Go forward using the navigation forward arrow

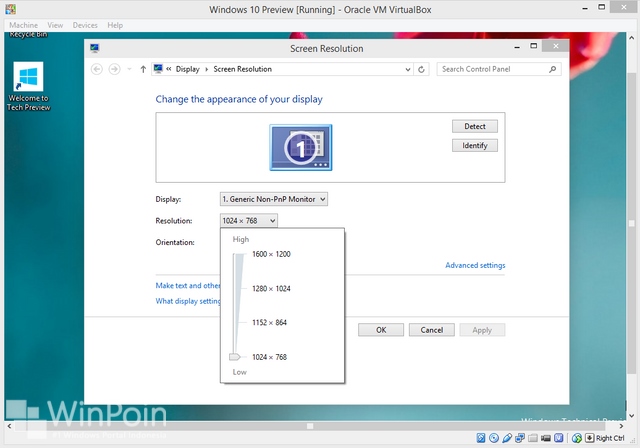point(114,69)
